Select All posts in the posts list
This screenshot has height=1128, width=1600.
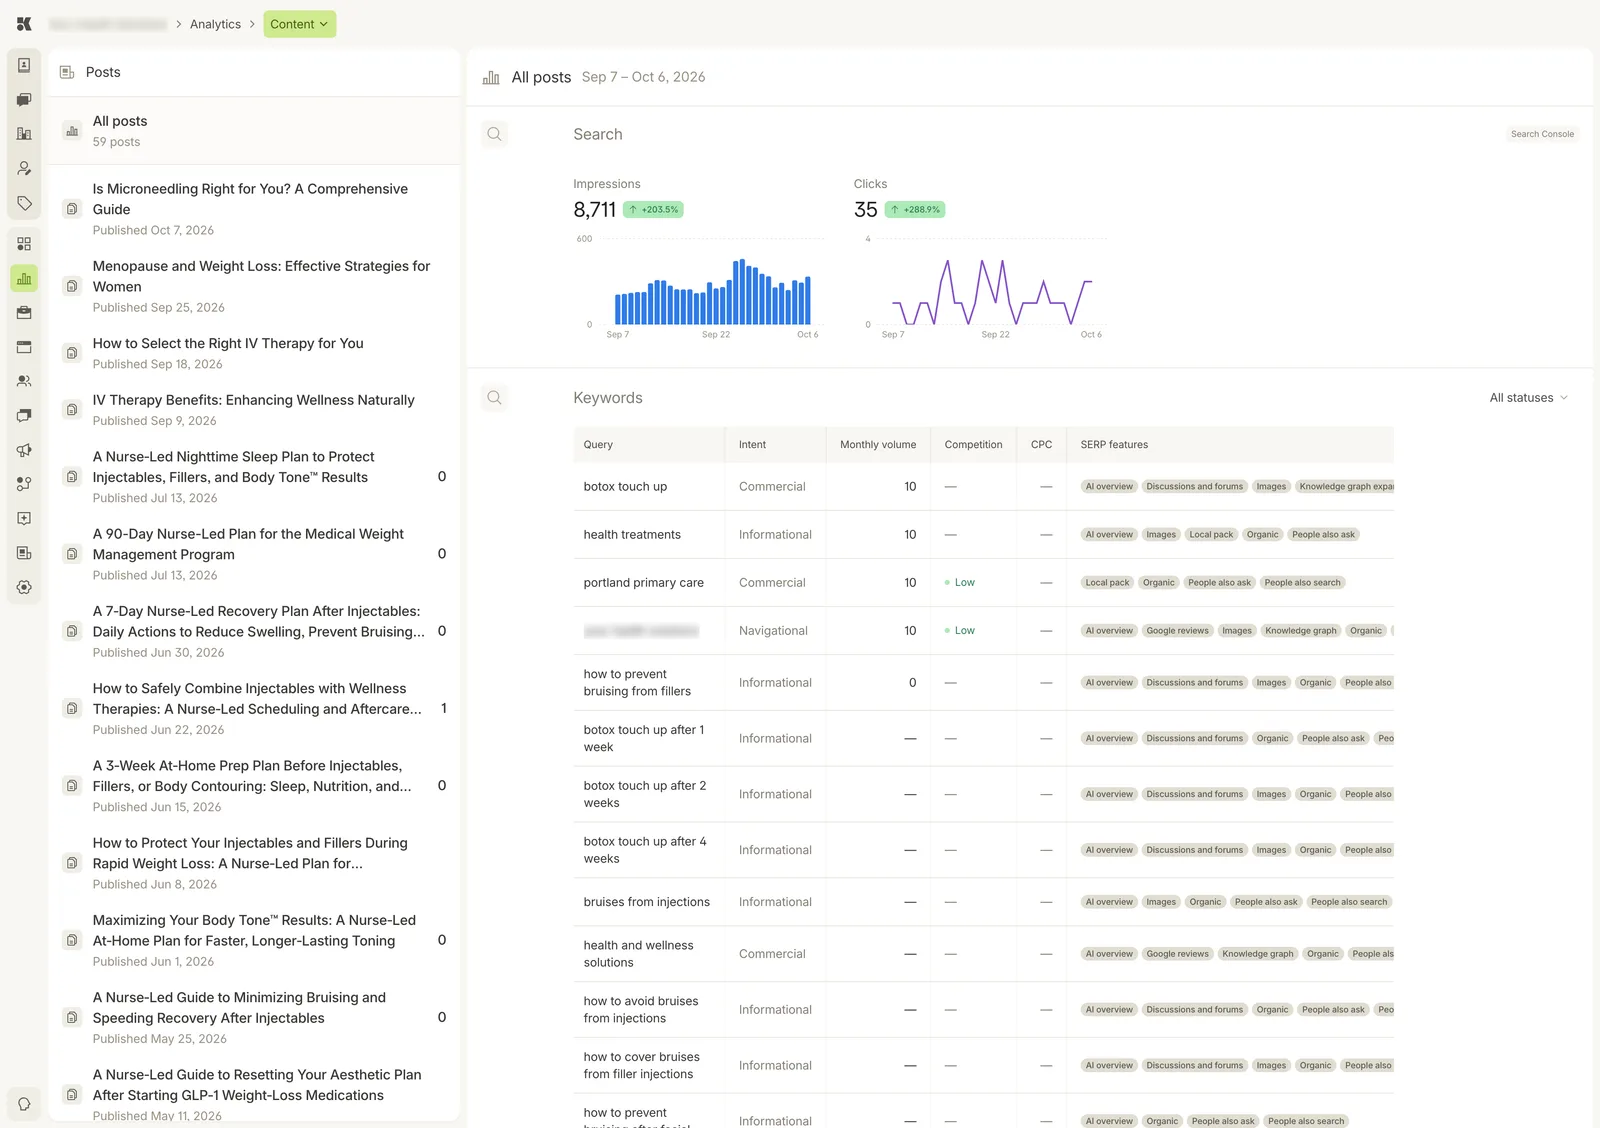254,131
